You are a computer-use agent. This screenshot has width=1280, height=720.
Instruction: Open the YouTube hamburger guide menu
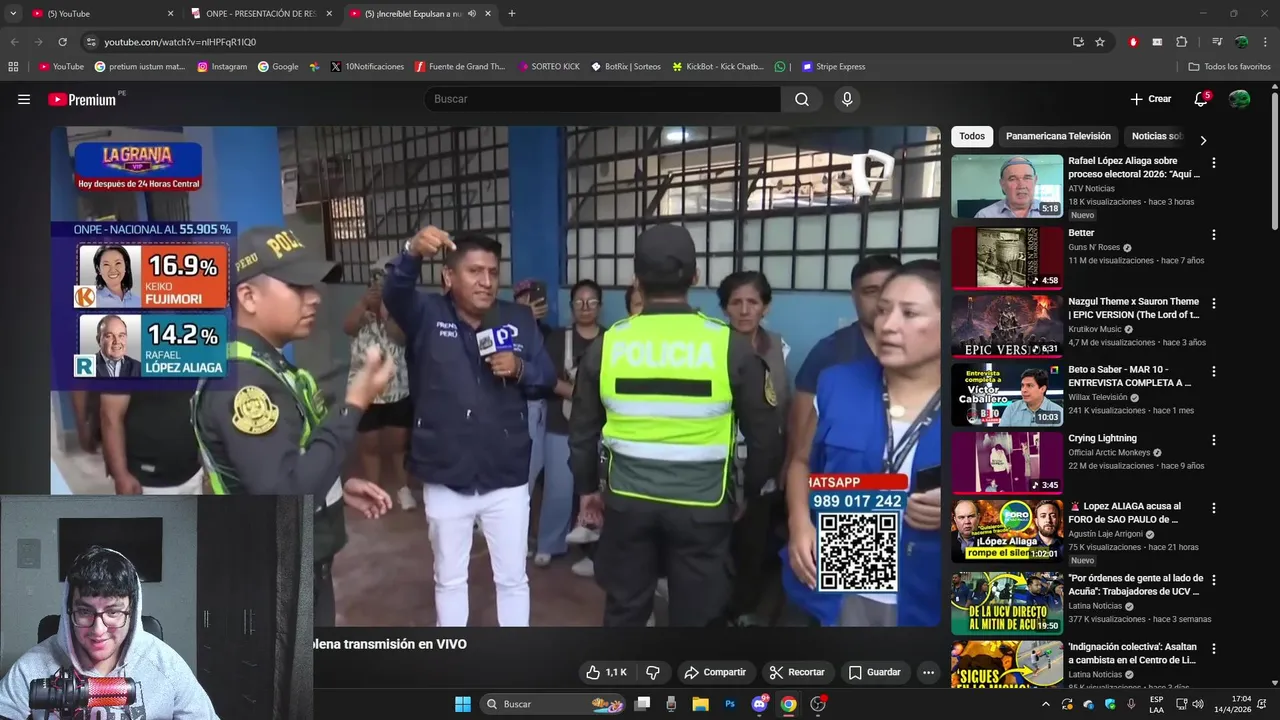(x=24, y=99)
